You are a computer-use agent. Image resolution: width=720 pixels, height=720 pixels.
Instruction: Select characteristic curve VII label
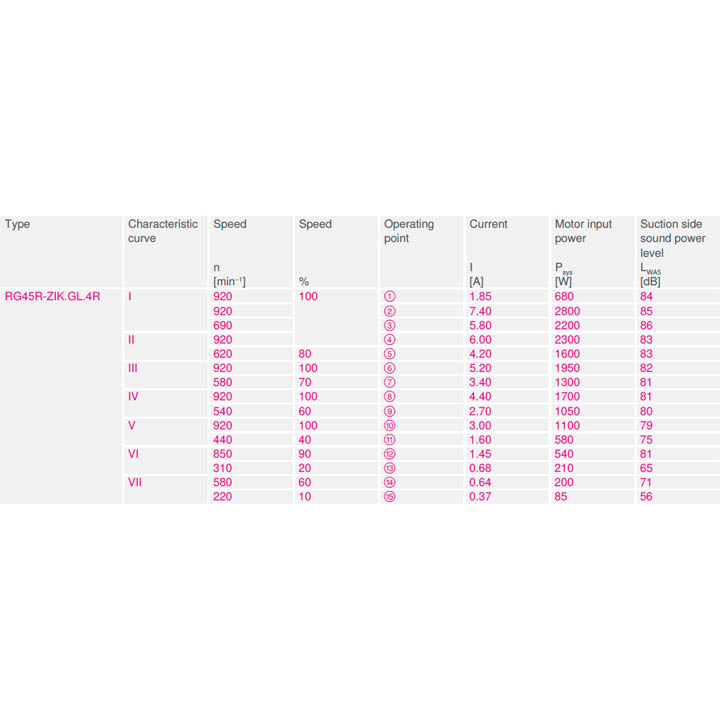pyautogui.click(x=135, y=482)
